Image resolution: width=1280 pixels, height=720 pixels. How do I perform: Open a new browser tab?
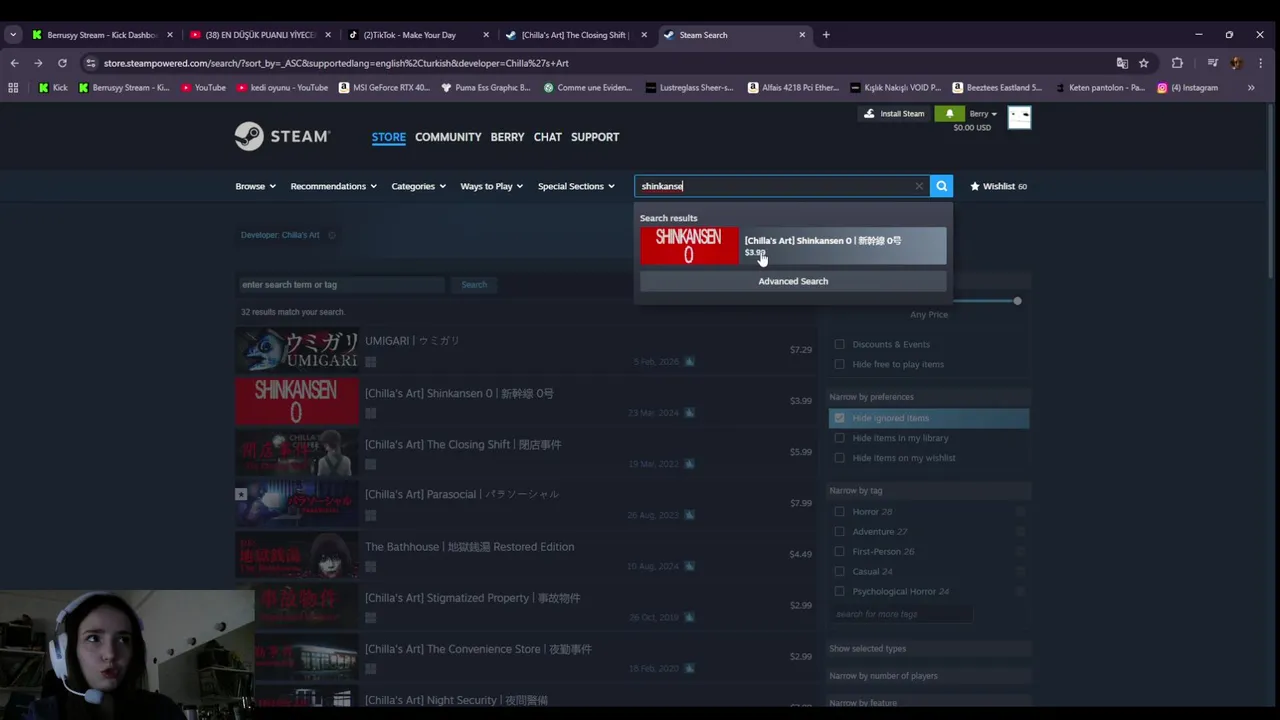click(x=826, y=35)
